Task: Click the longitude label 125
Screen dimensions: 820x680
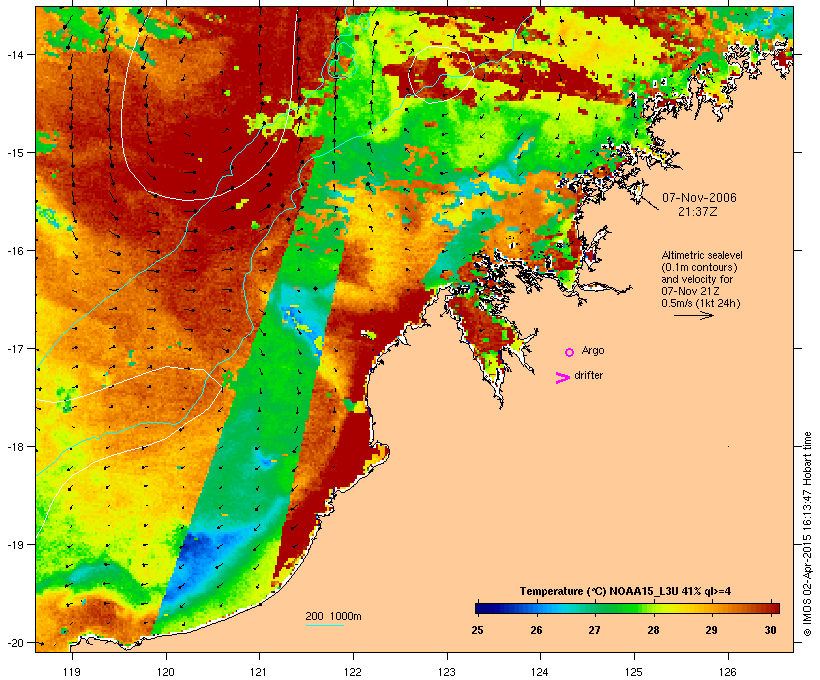Action: pyautogui.click(x=634, y=672)
